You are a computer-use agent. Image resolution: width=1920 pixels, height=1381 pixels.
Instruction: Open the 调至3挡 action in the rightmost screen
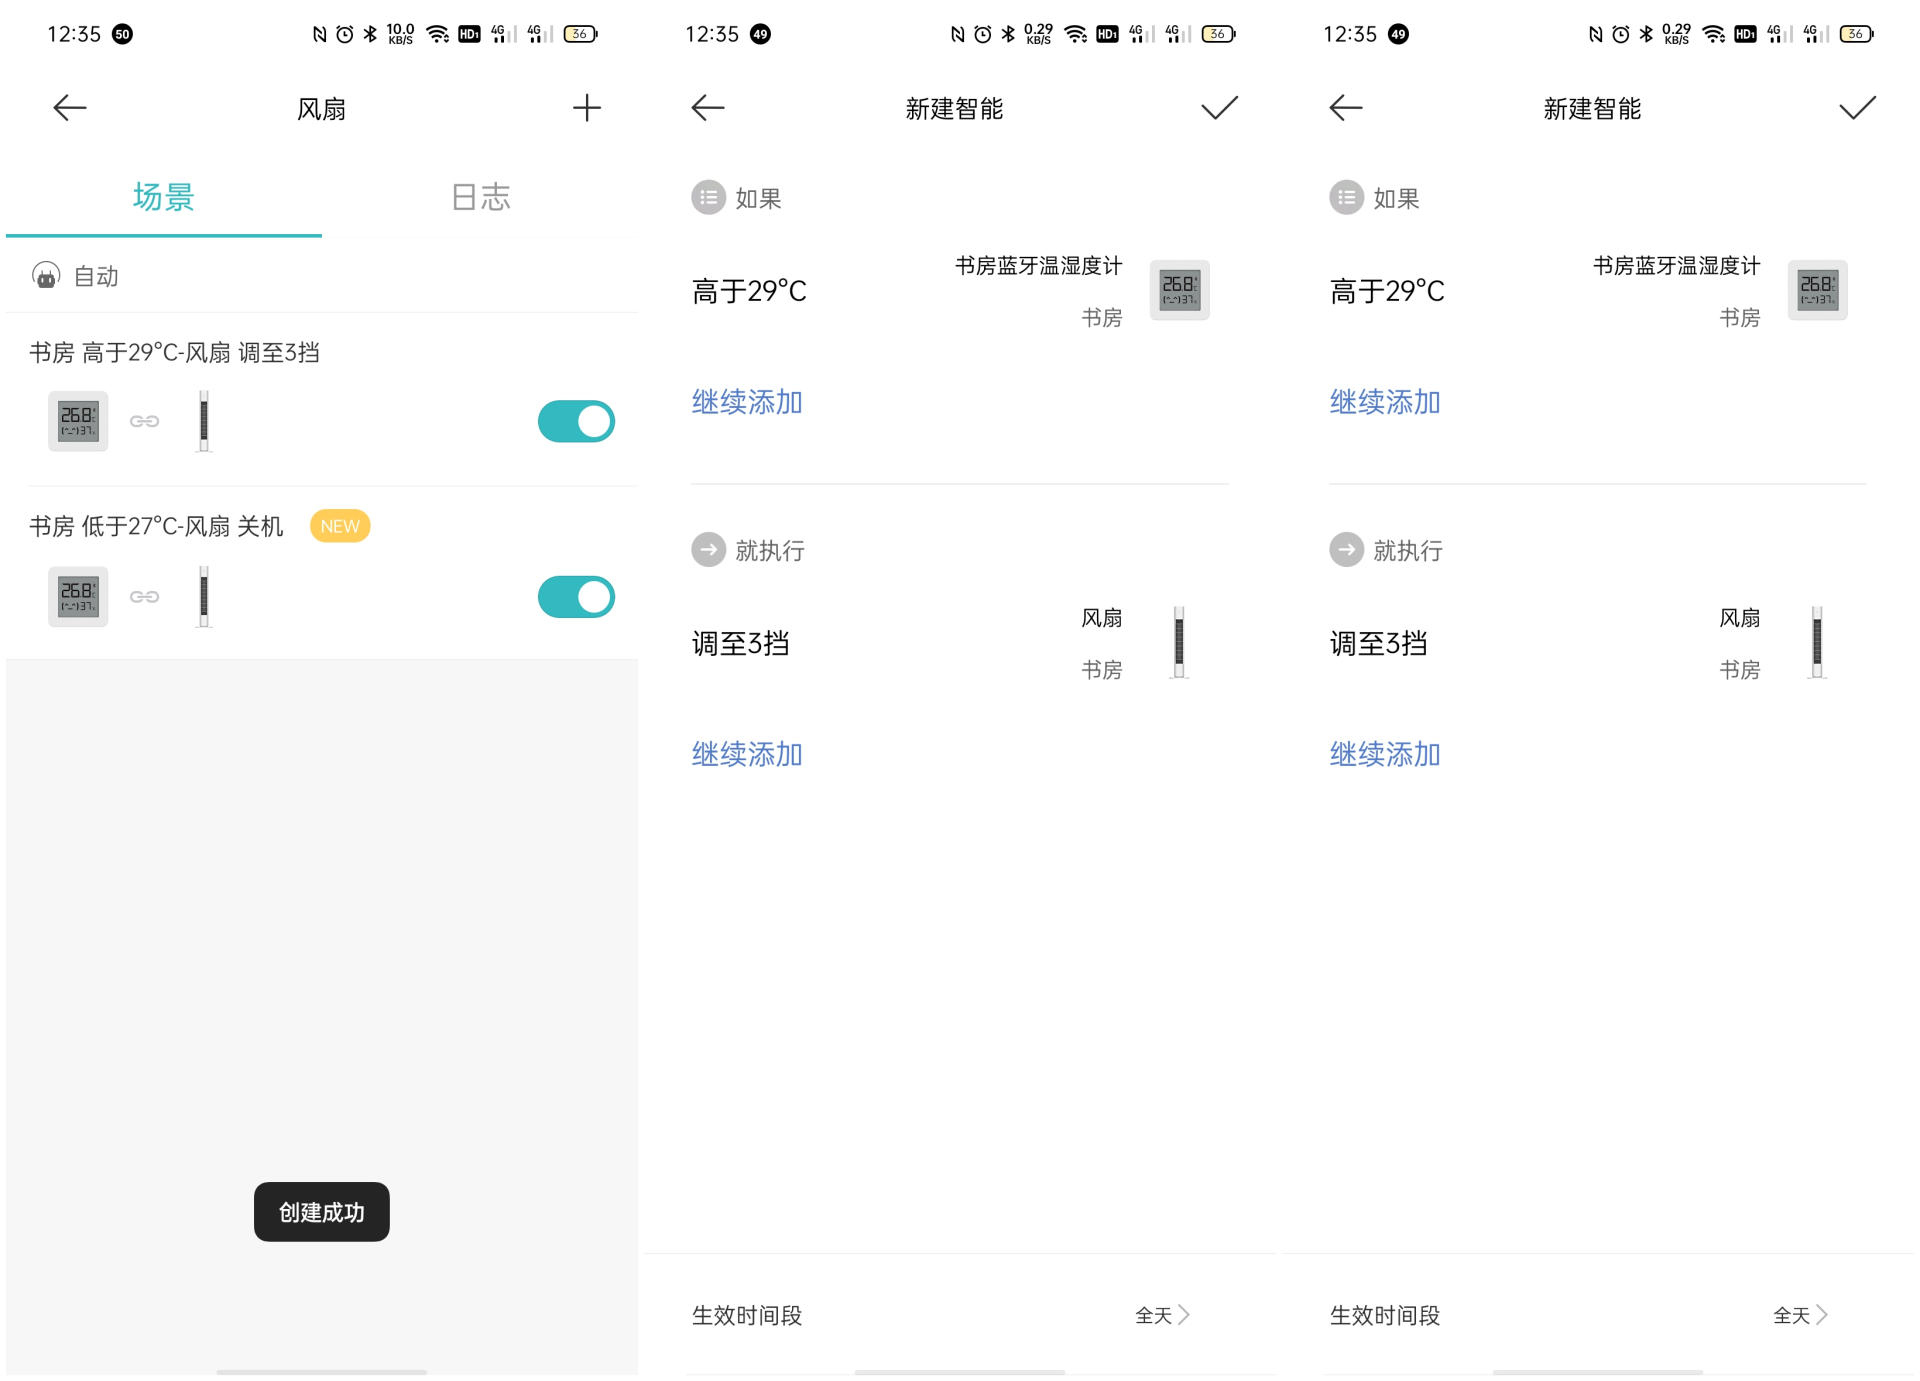coord(1379,643)
